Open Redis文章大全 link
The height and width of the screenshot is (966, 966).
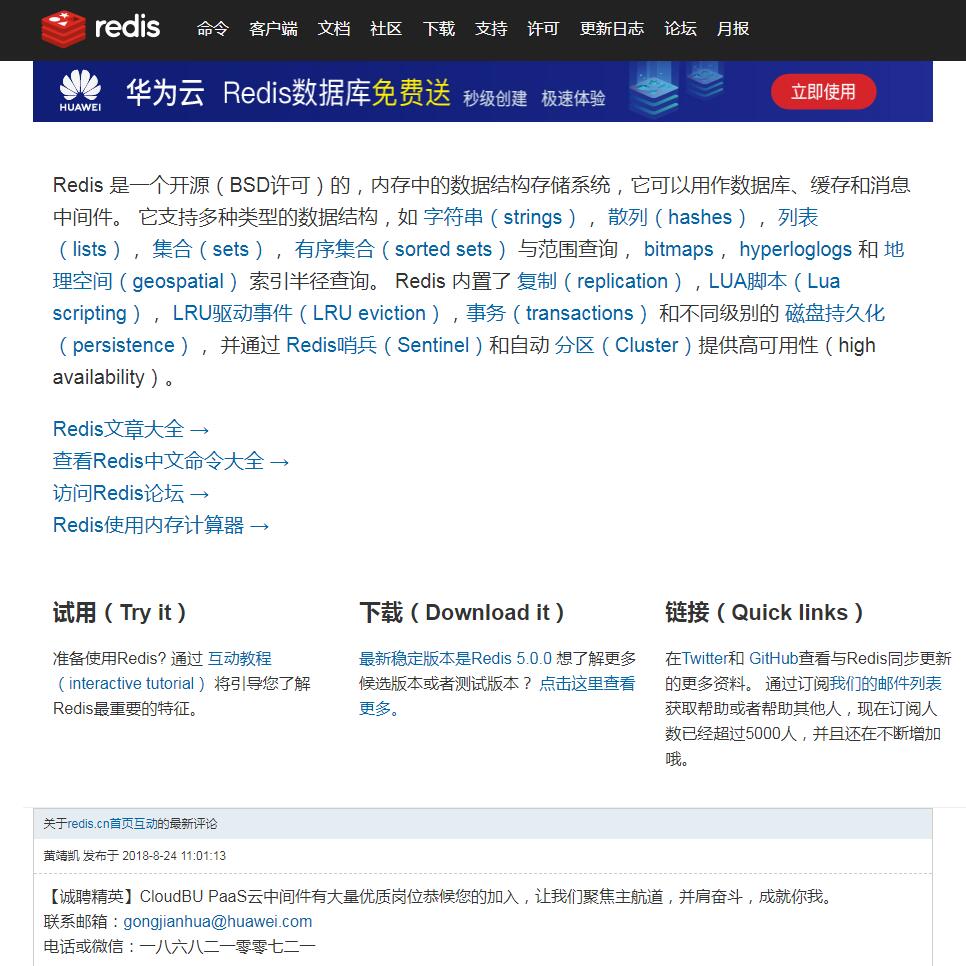(x=131, y=429)
